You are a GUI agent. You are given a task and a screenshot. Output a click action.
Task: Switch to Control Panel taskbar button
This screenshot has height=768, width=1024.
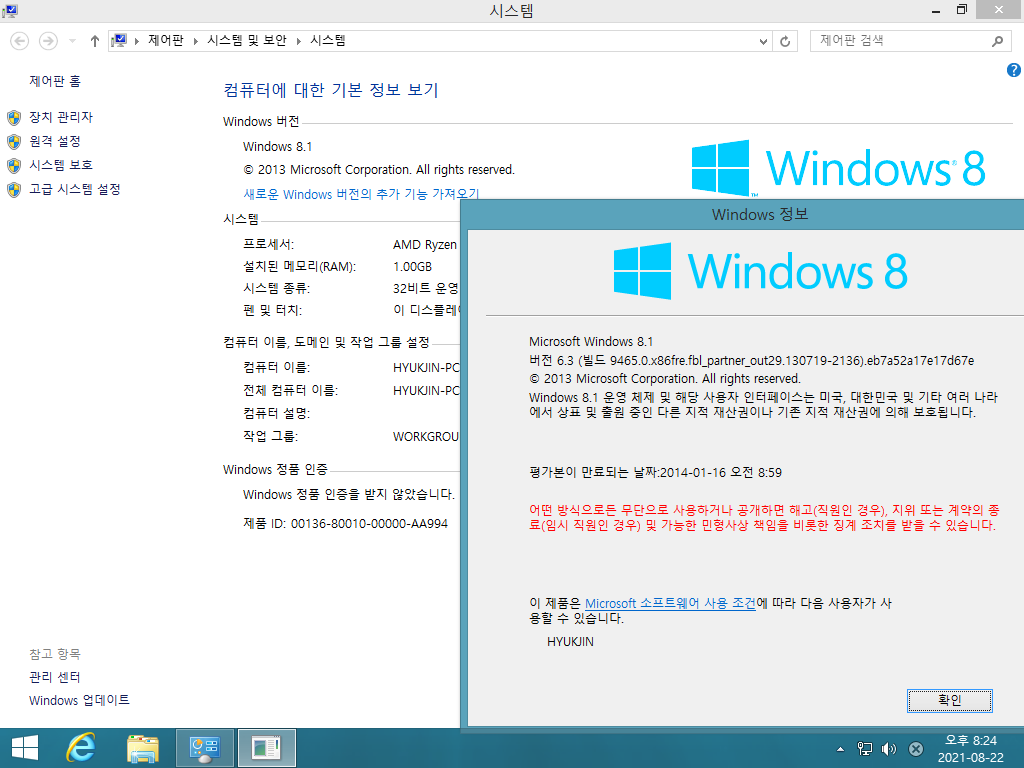point(204,748)
